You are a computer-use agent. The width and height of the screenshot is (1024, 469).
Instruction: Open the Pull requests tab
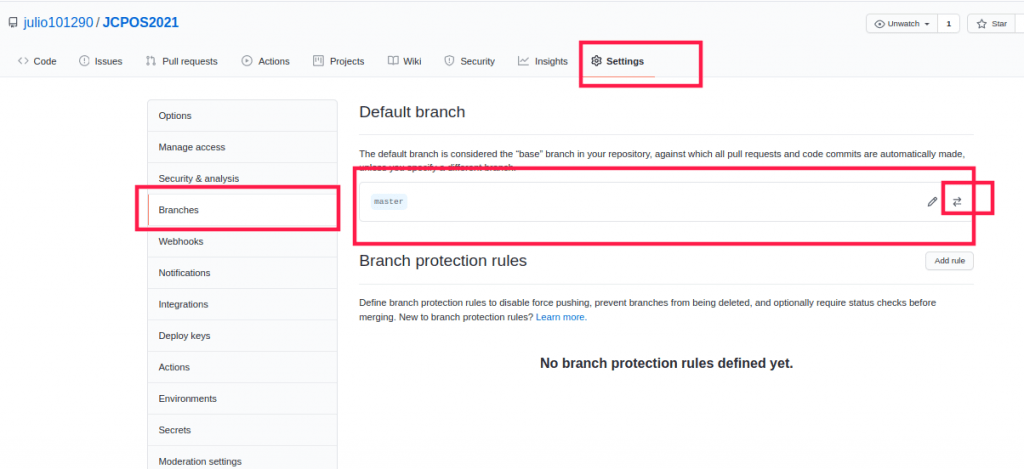[181, 61]
